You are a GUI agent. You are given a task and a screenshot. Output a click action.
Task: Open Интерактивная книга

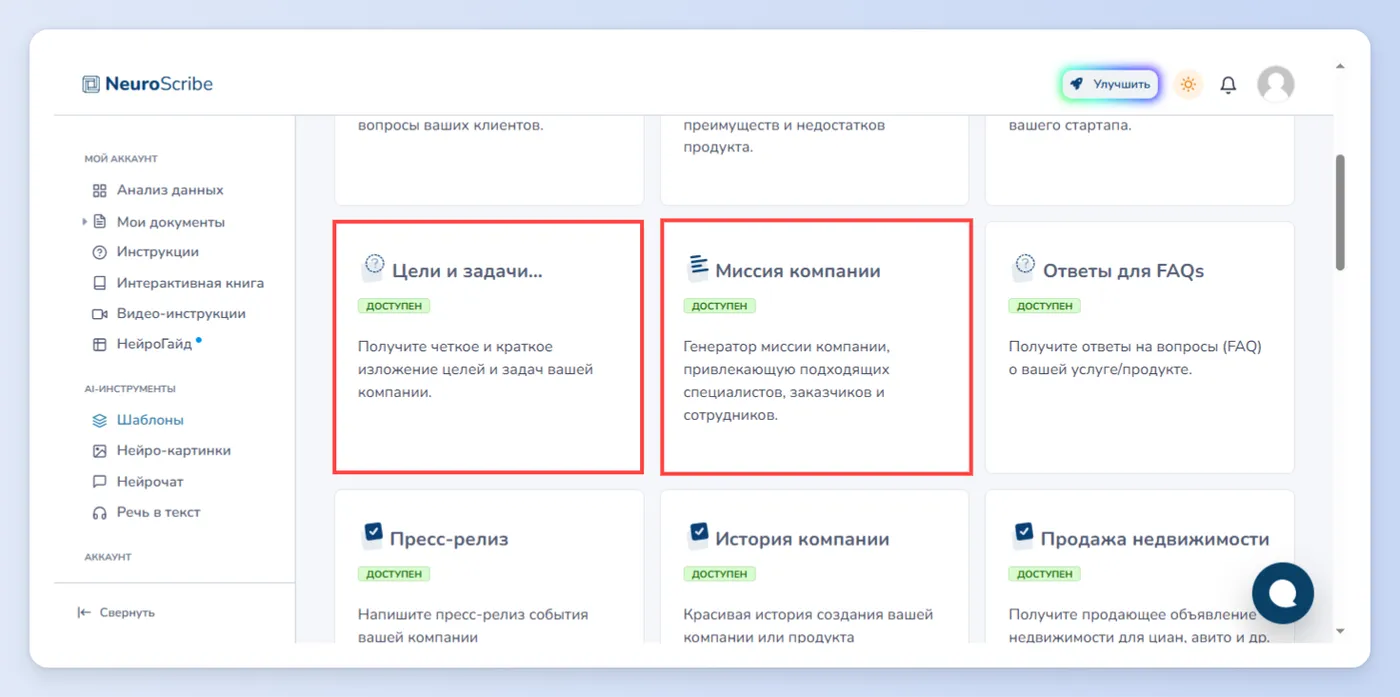coord(190,283)
